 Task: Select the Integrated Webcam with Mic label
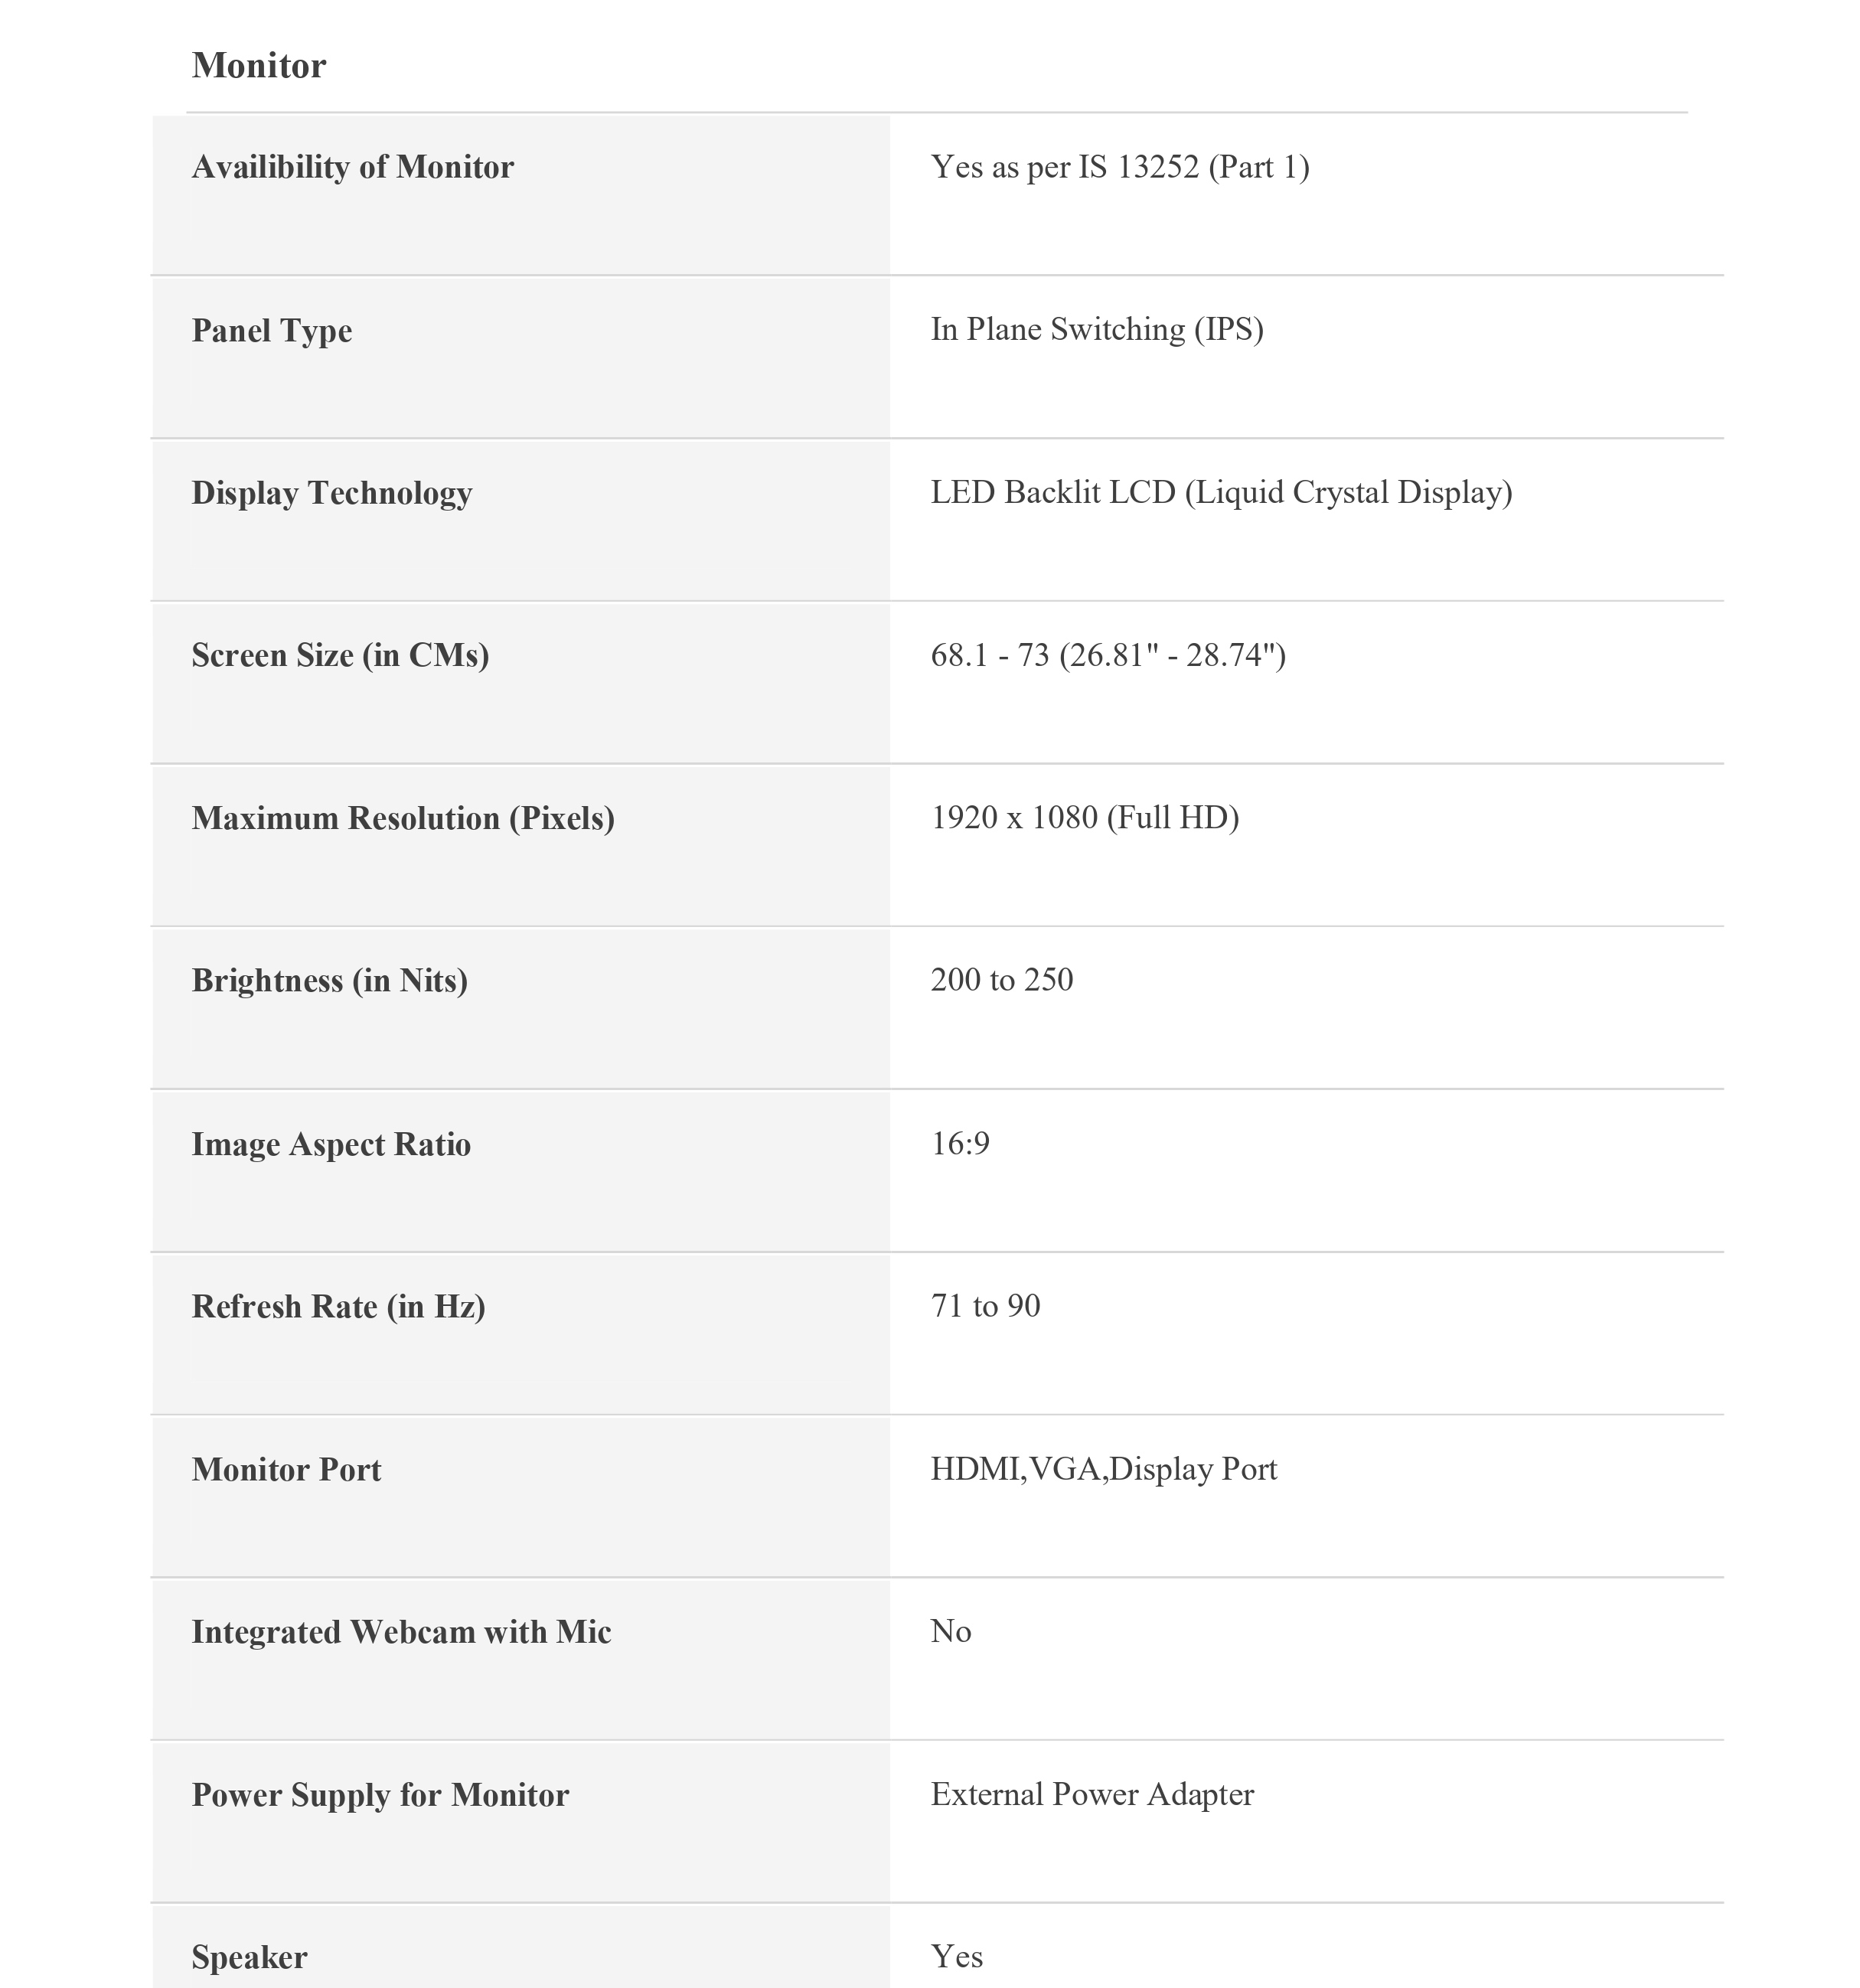[401, 1632]
